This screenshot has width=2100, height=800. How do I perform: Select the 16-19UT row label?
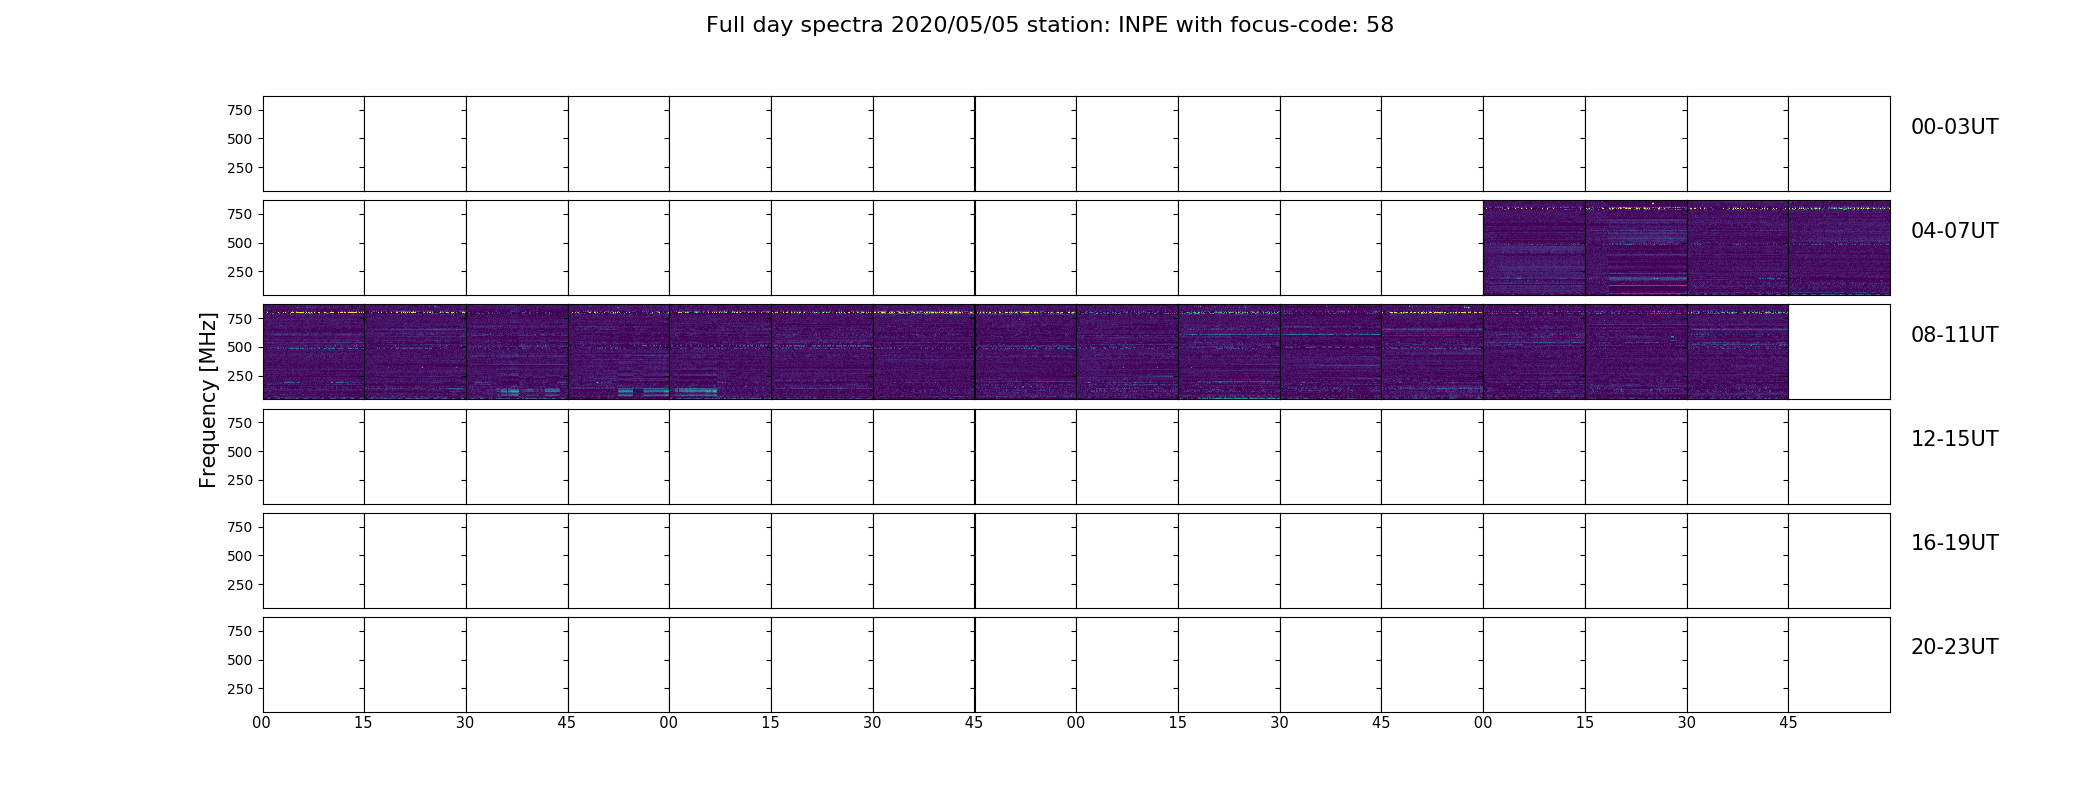pyautogui.click(x=1954, y=543)
